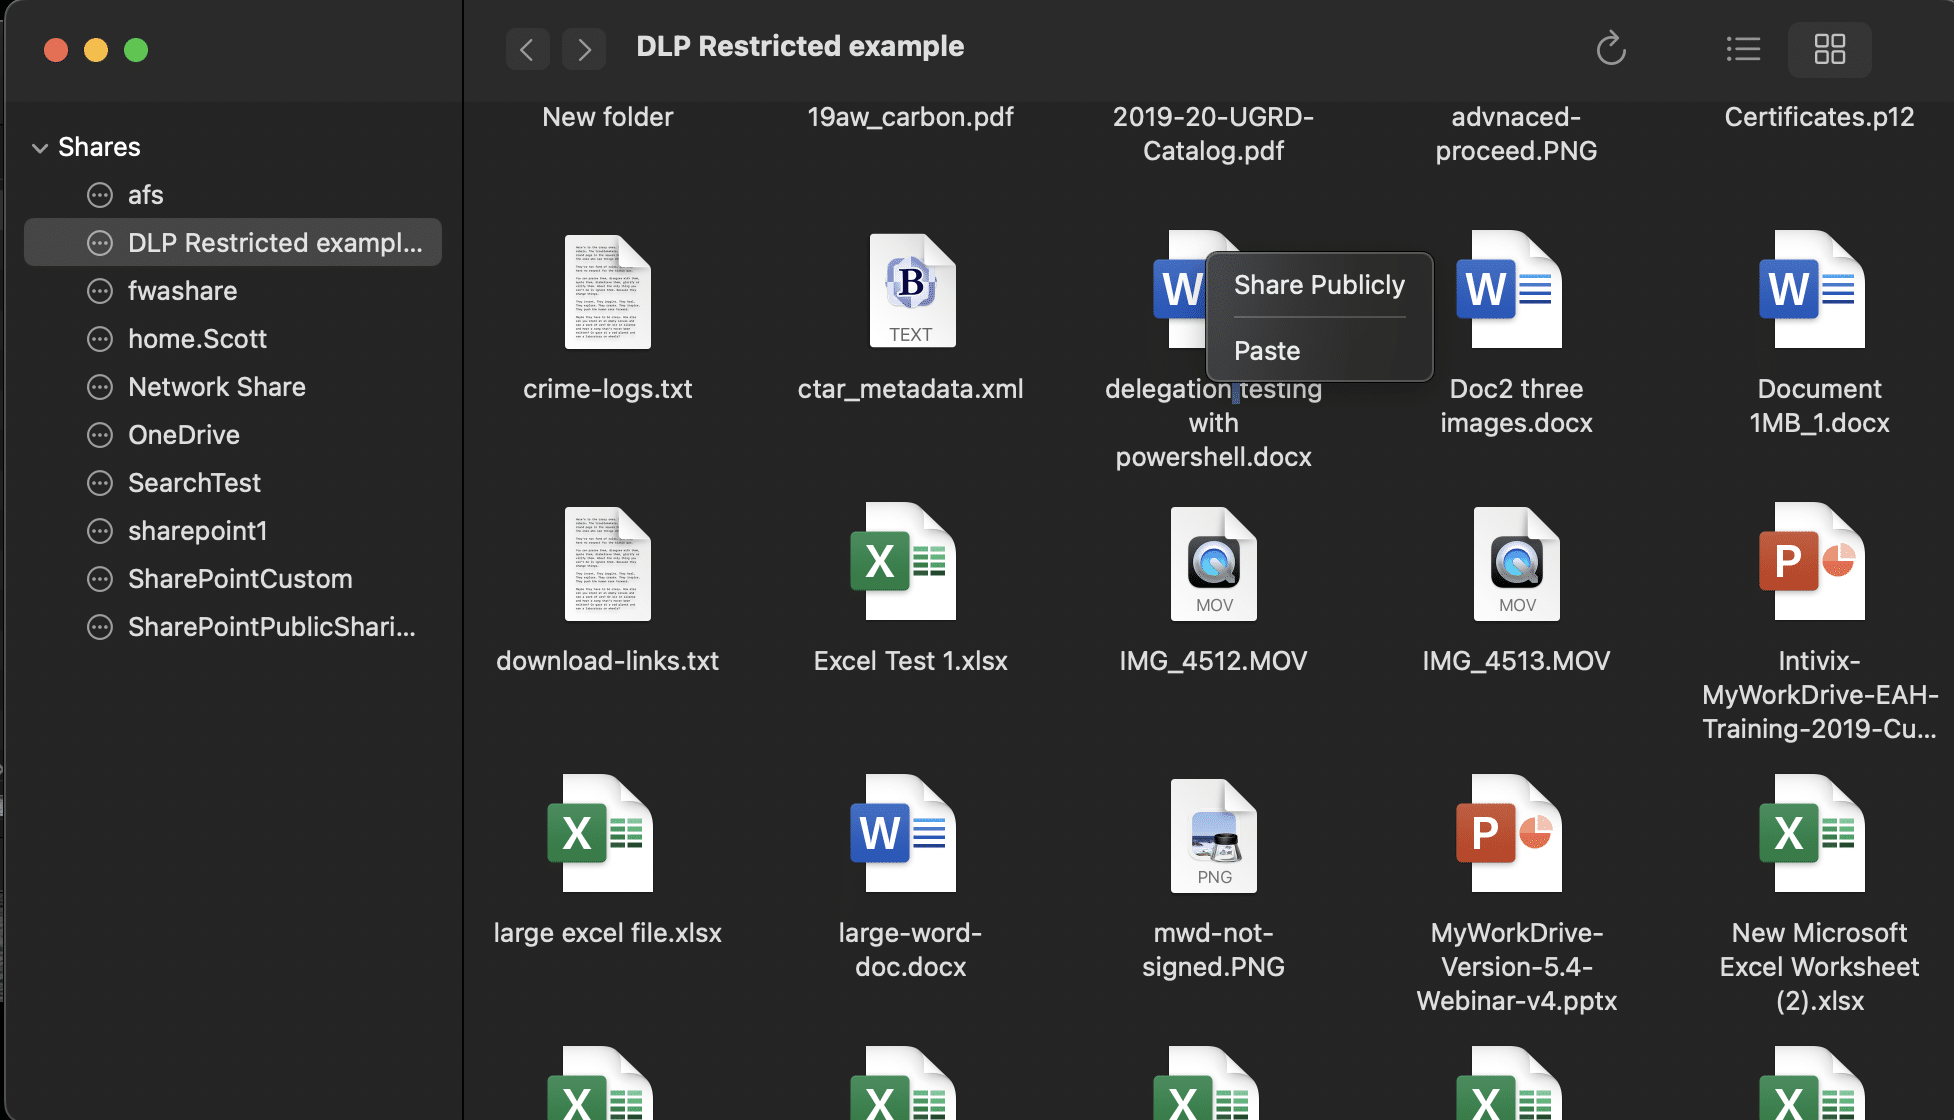1954x1120 pixels.
Task: Click the circle icon beside afs
Action: [100, 195]
